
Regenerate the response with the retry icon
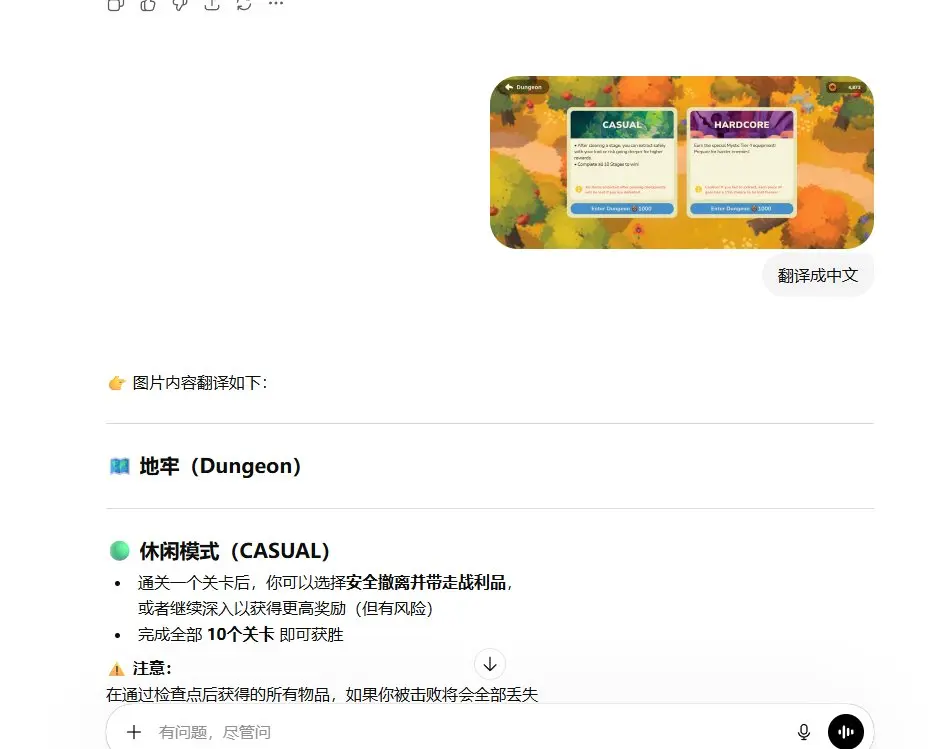(x=244, y=4)
